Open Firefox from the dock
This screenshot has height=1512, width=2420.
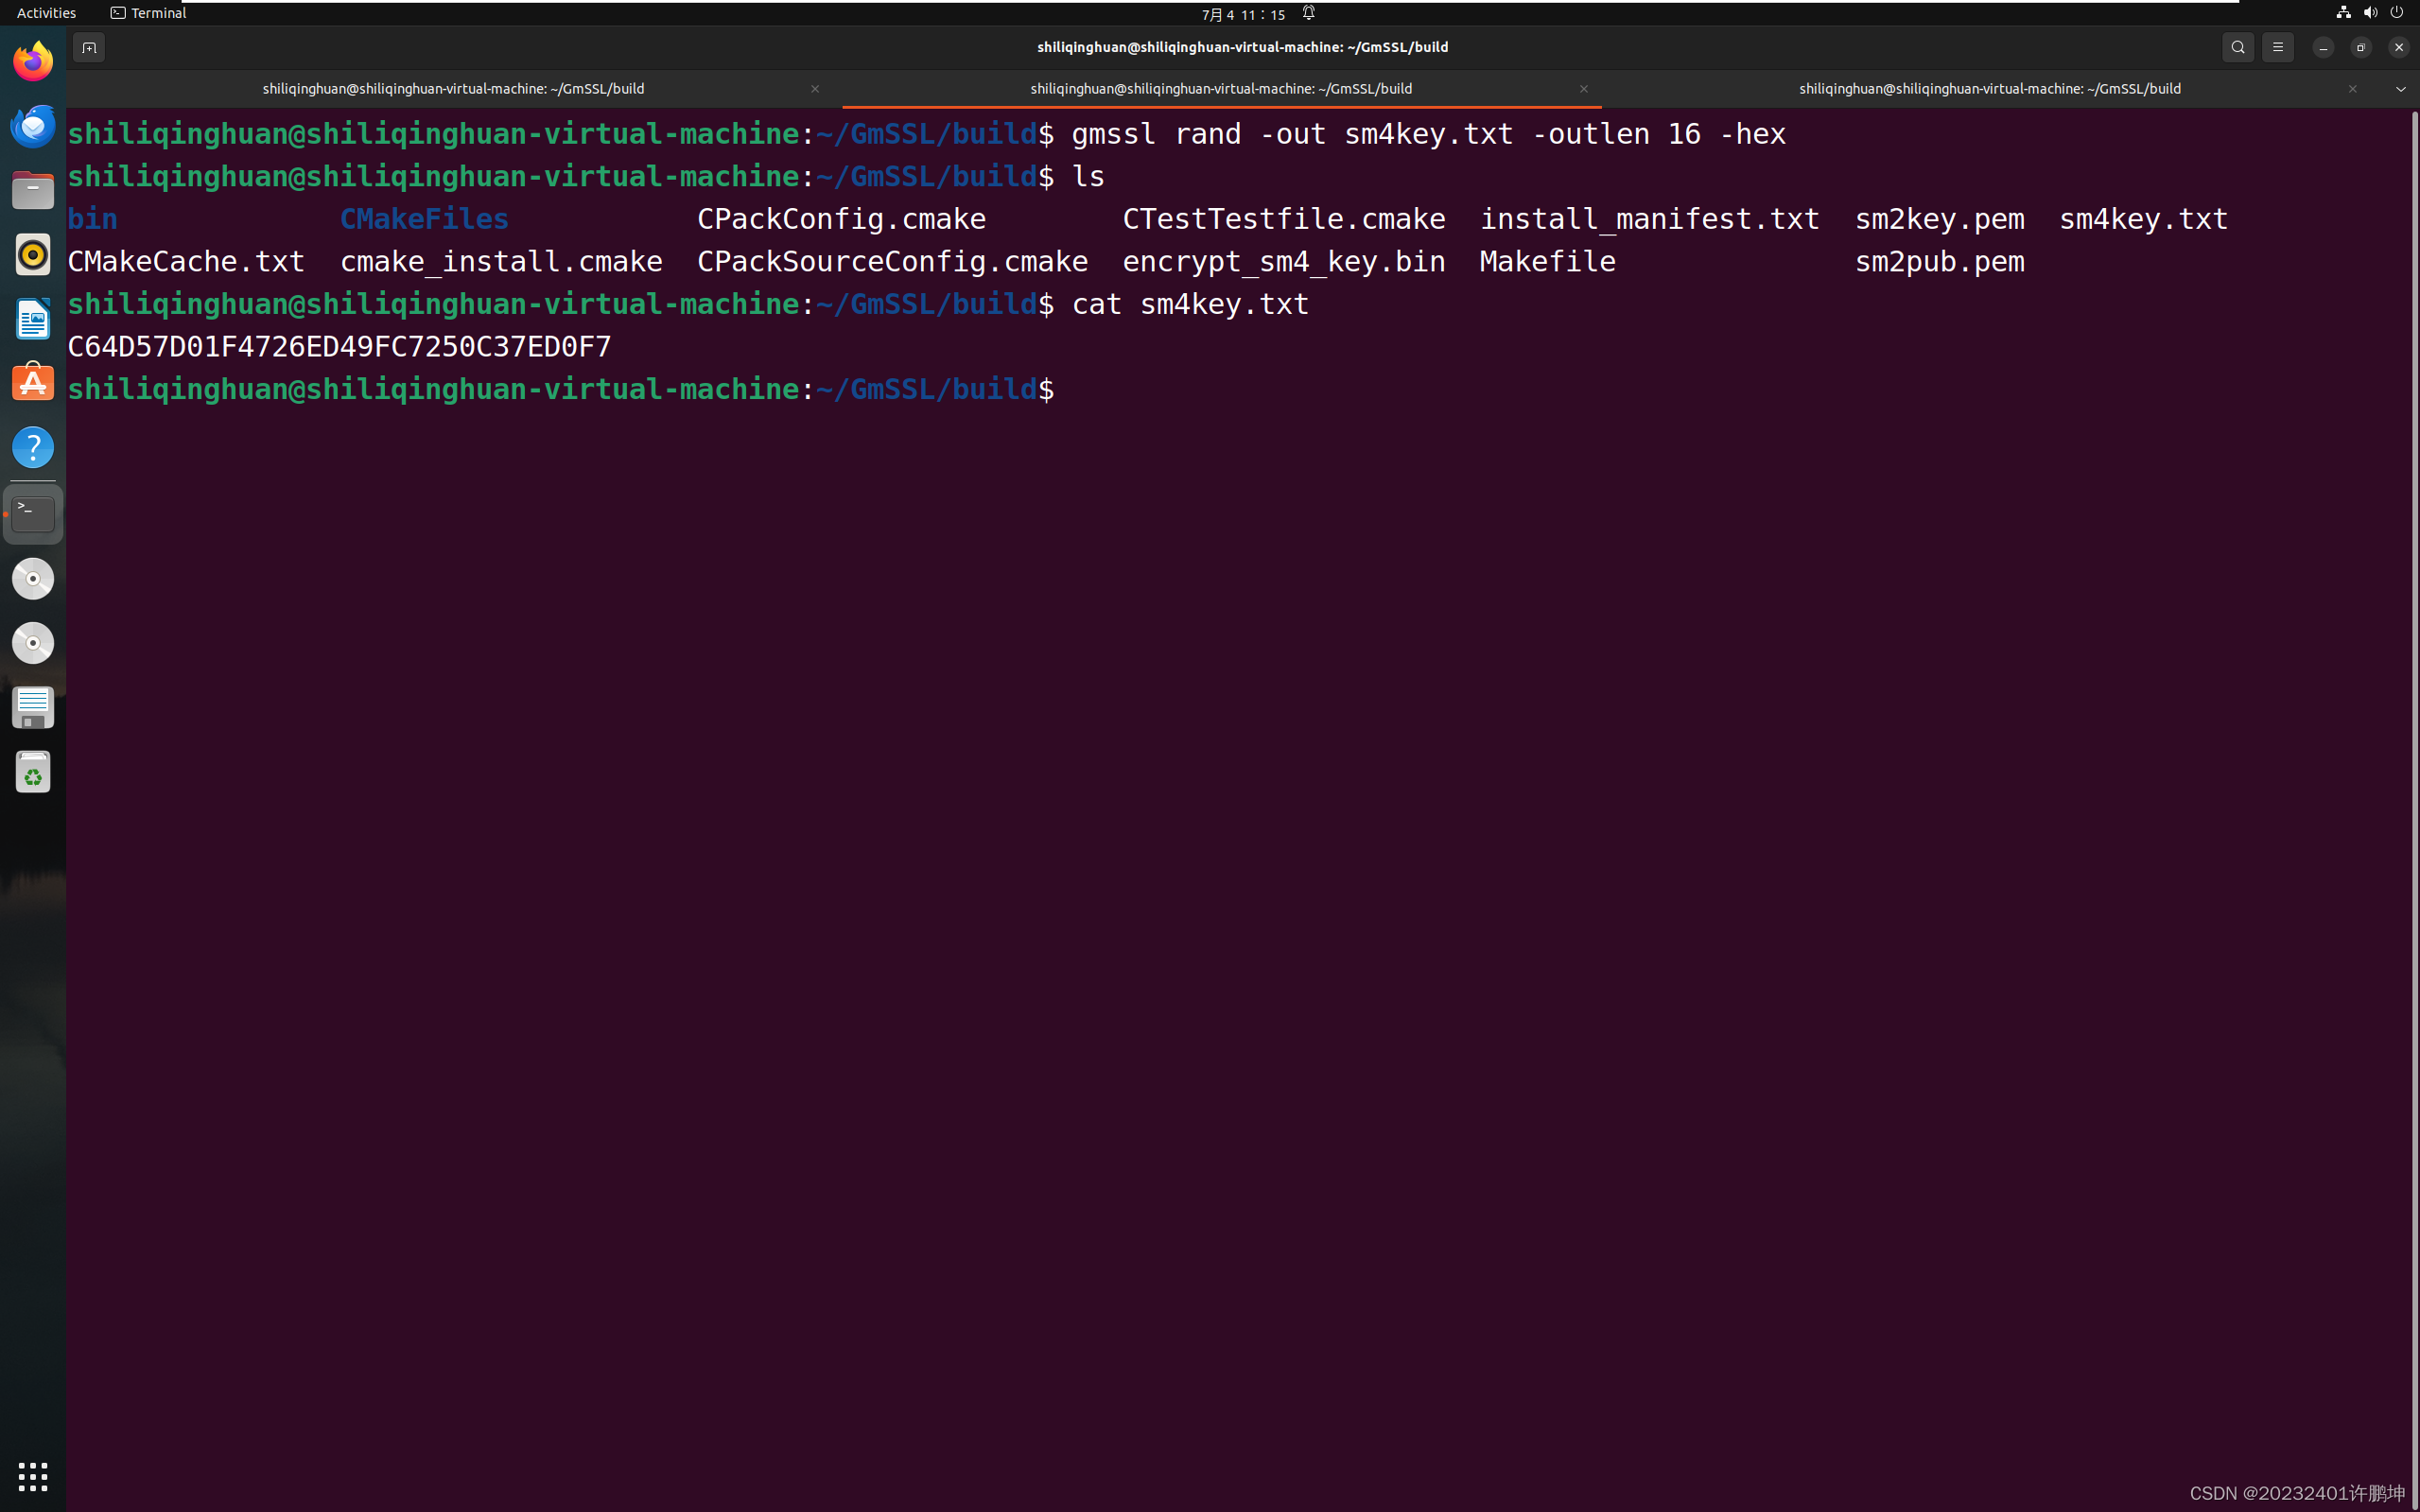click(x=33, y=62)
